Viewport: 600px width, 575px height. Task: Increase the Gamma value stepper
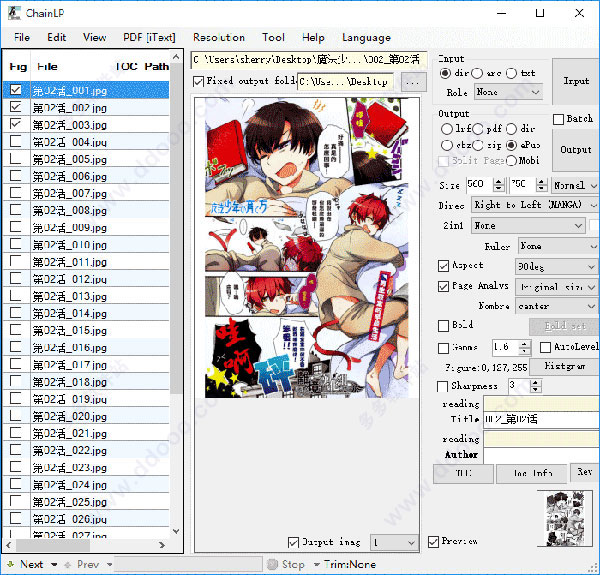(x=525, y=344)
